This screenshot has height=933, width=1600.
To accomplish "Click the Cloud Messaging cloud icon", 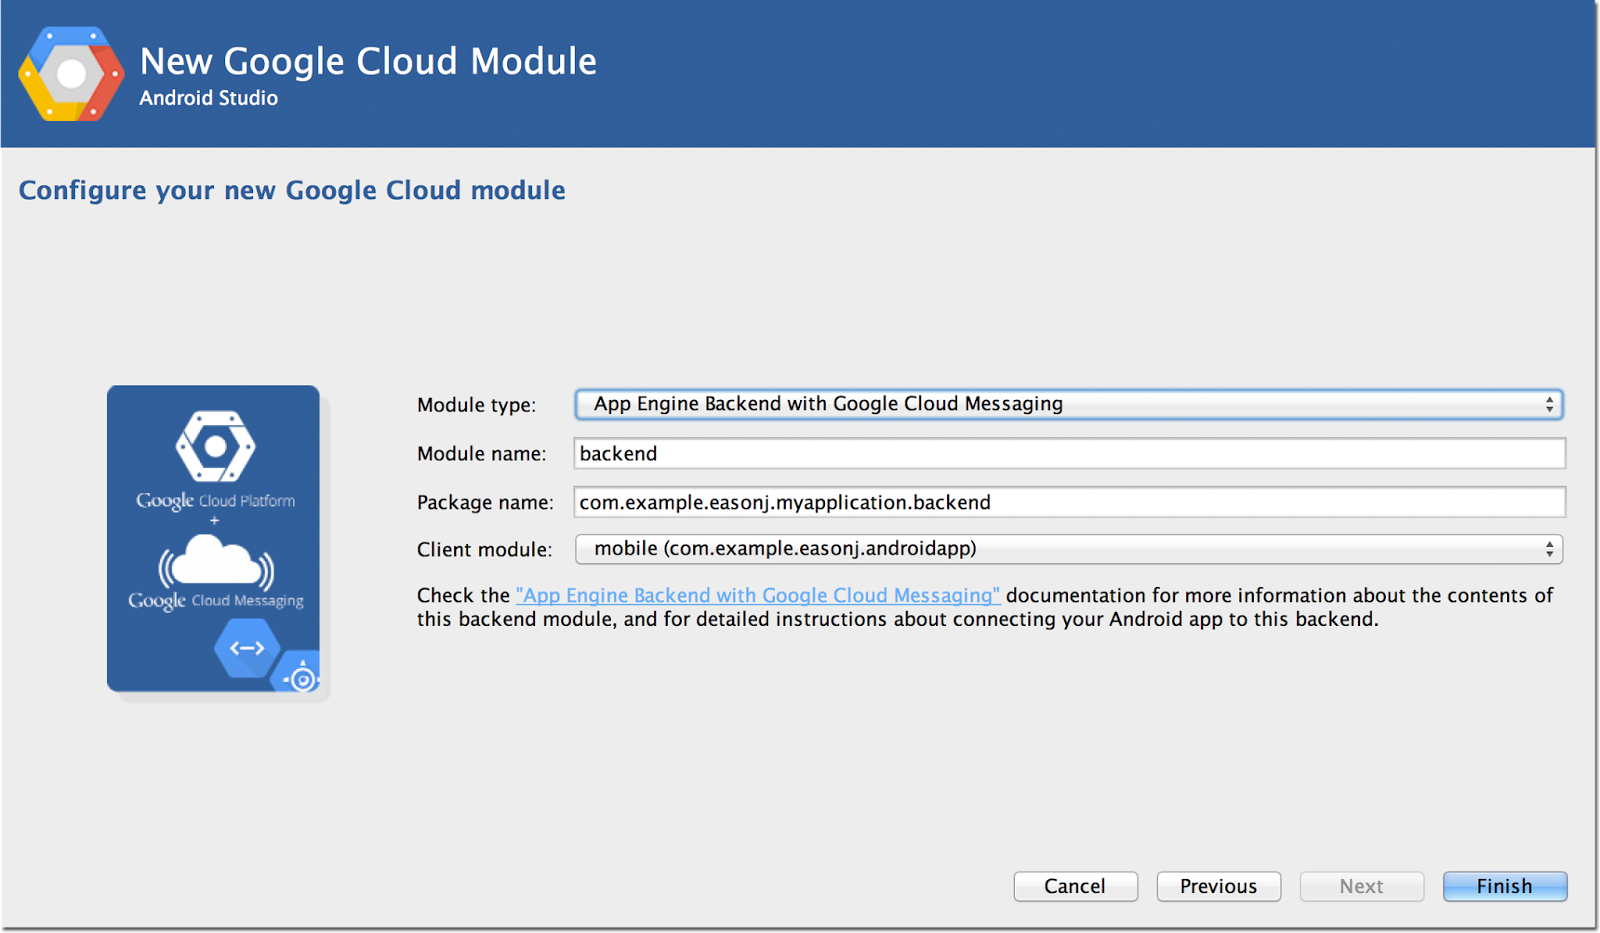I will (x=215, y=562).
